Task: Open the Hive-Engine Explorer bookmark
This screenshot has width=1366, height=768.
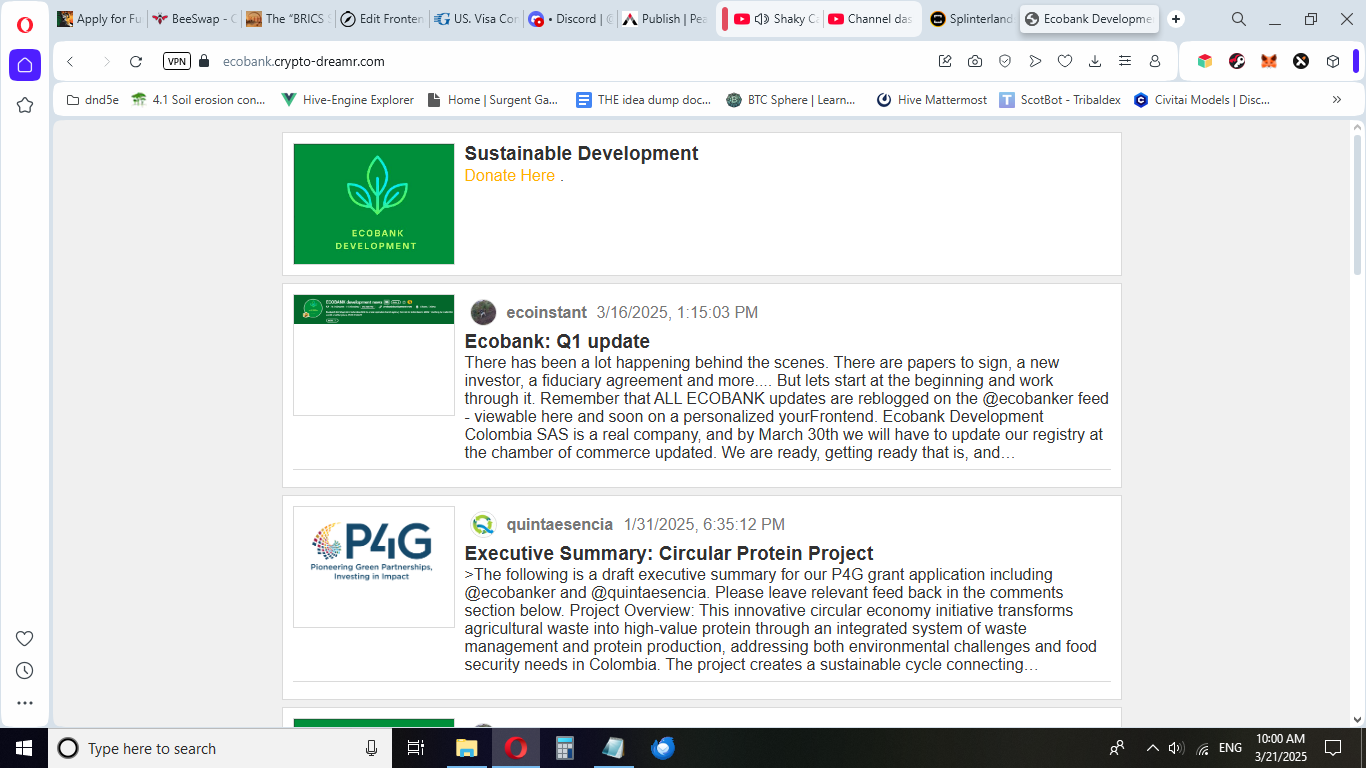Action: pyautogui.click(x=347, y=100)
